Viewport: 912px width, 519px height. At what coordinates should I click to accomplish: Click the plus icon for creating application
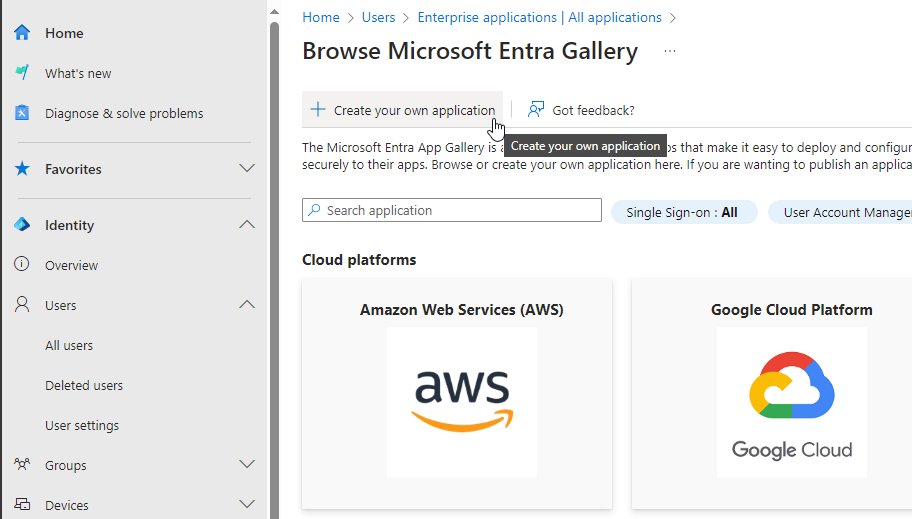tap(318, 109)
